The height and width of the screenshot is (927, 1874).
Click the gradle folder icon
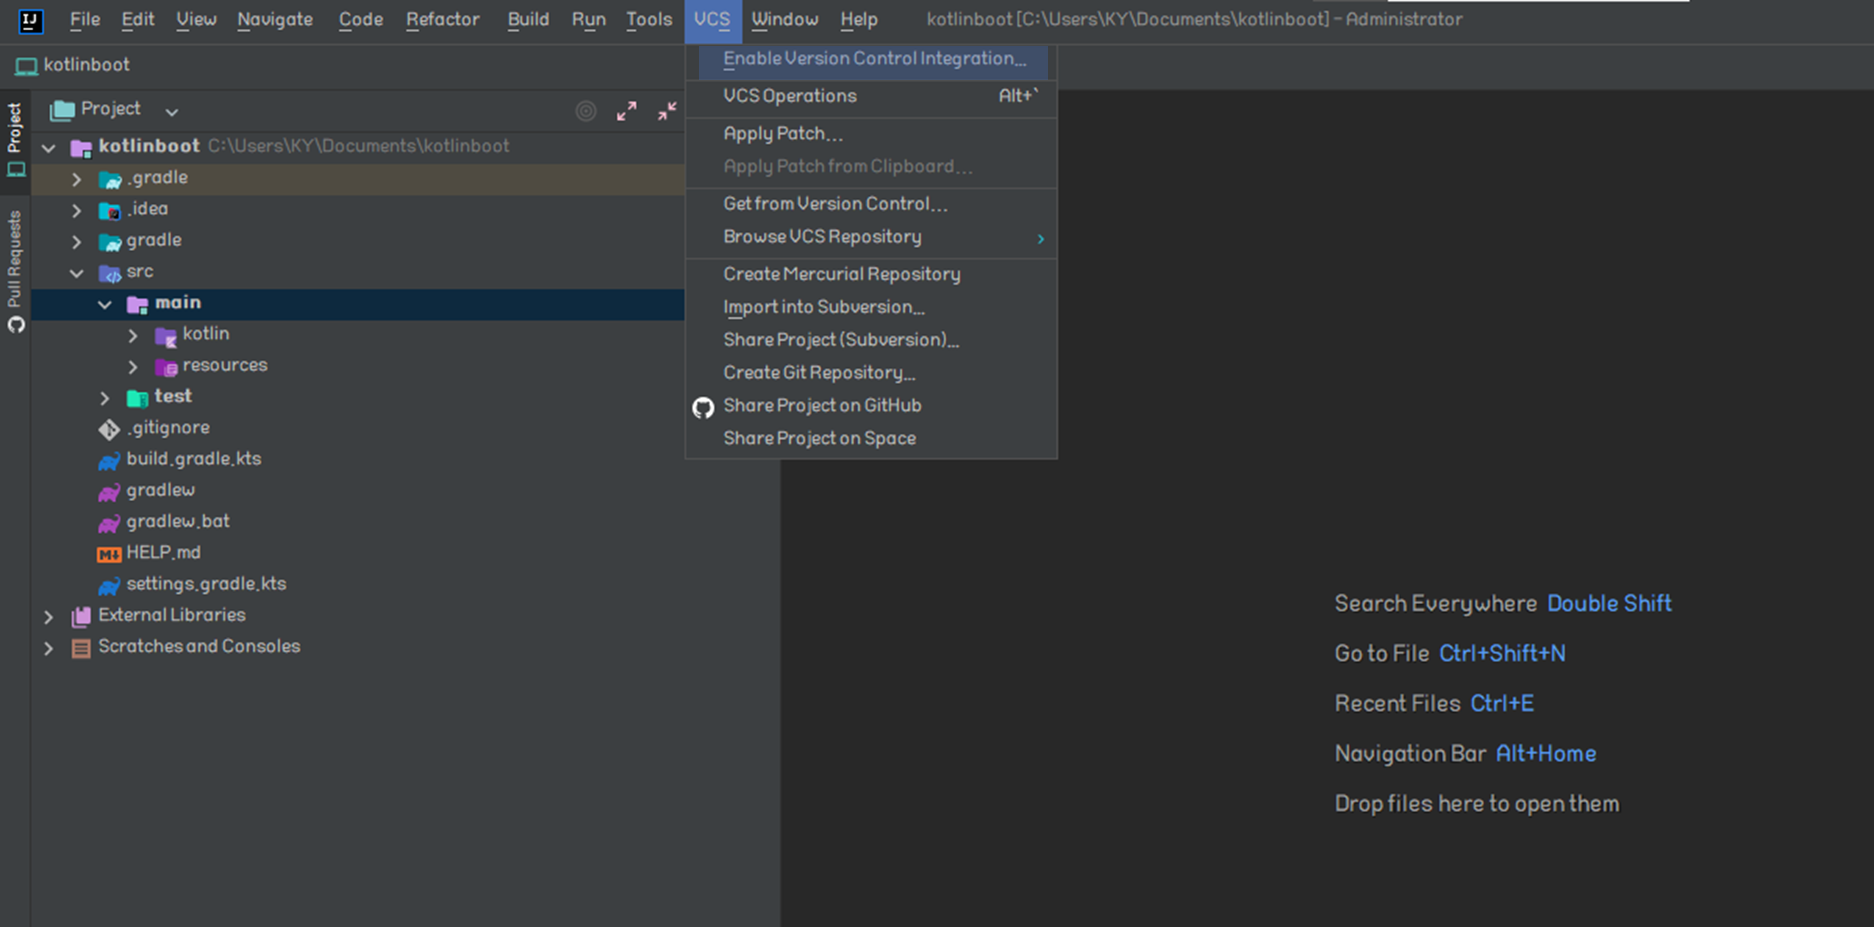(110, 241)
